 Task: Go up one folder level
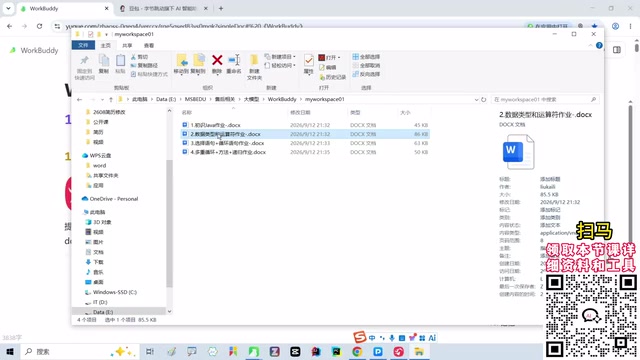(111, 100)
